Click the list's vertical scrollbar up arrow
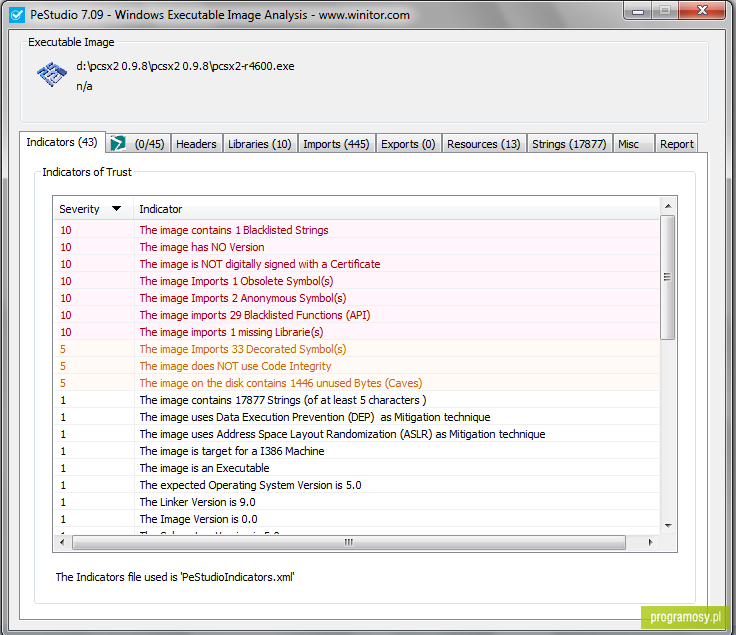 coord(668,206)
